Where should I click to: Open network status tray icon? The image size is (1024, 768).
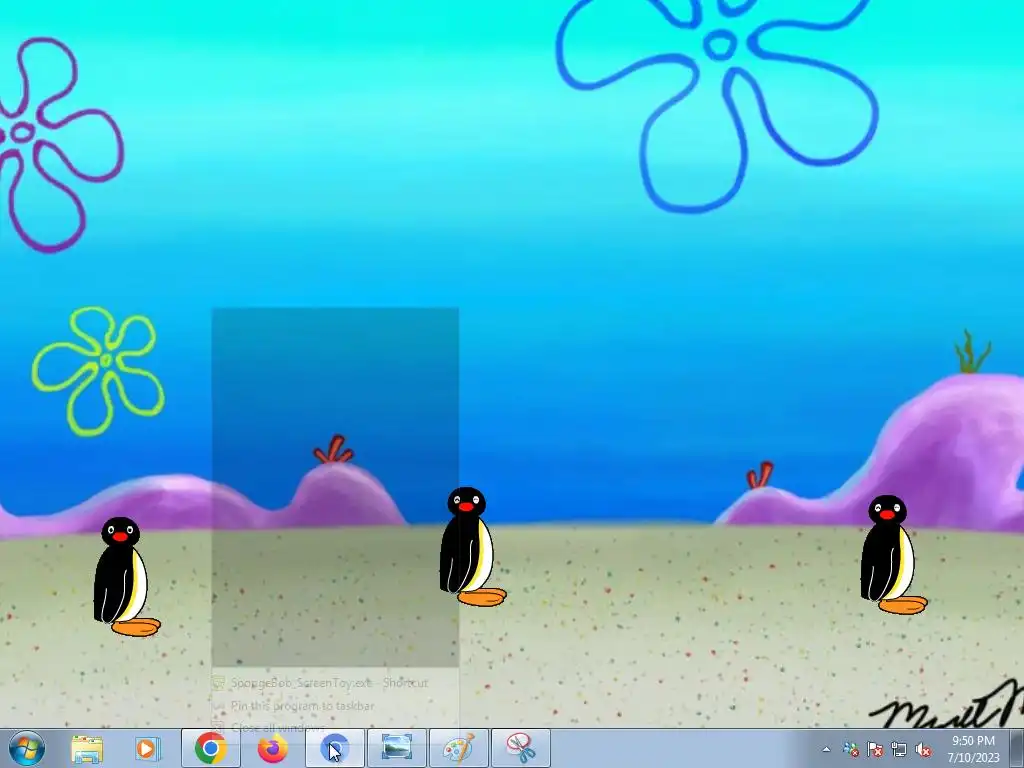pyautogui.click(x=899, y=749)
